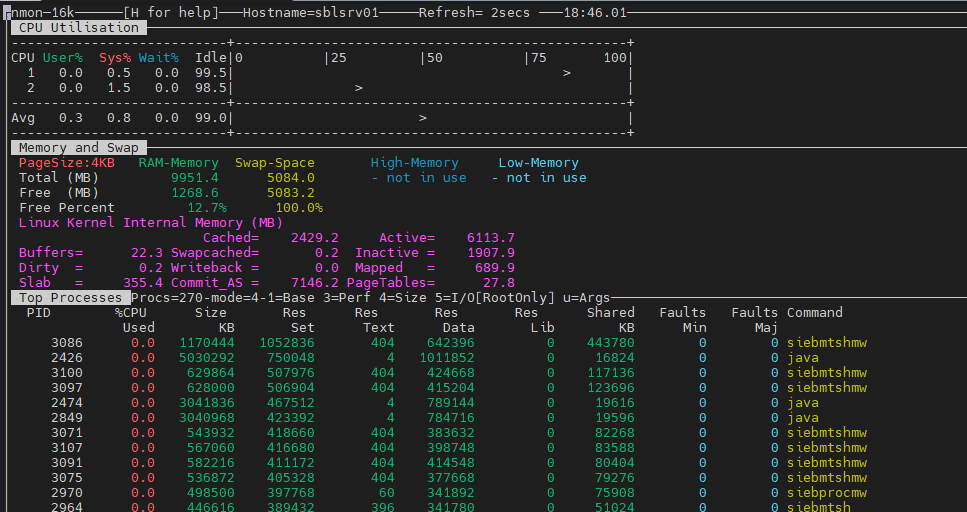The width and height of the screenshot is (967, 512).
Task: Click the 'Low-Memory' heading
Action: pos(538,163)
